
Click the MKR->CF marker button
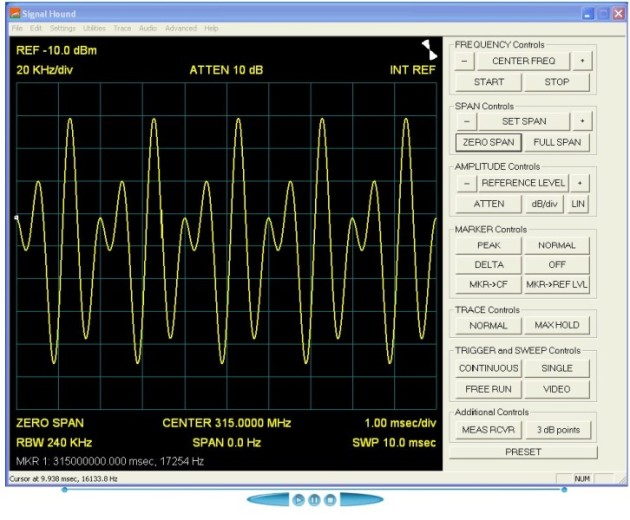488,285
